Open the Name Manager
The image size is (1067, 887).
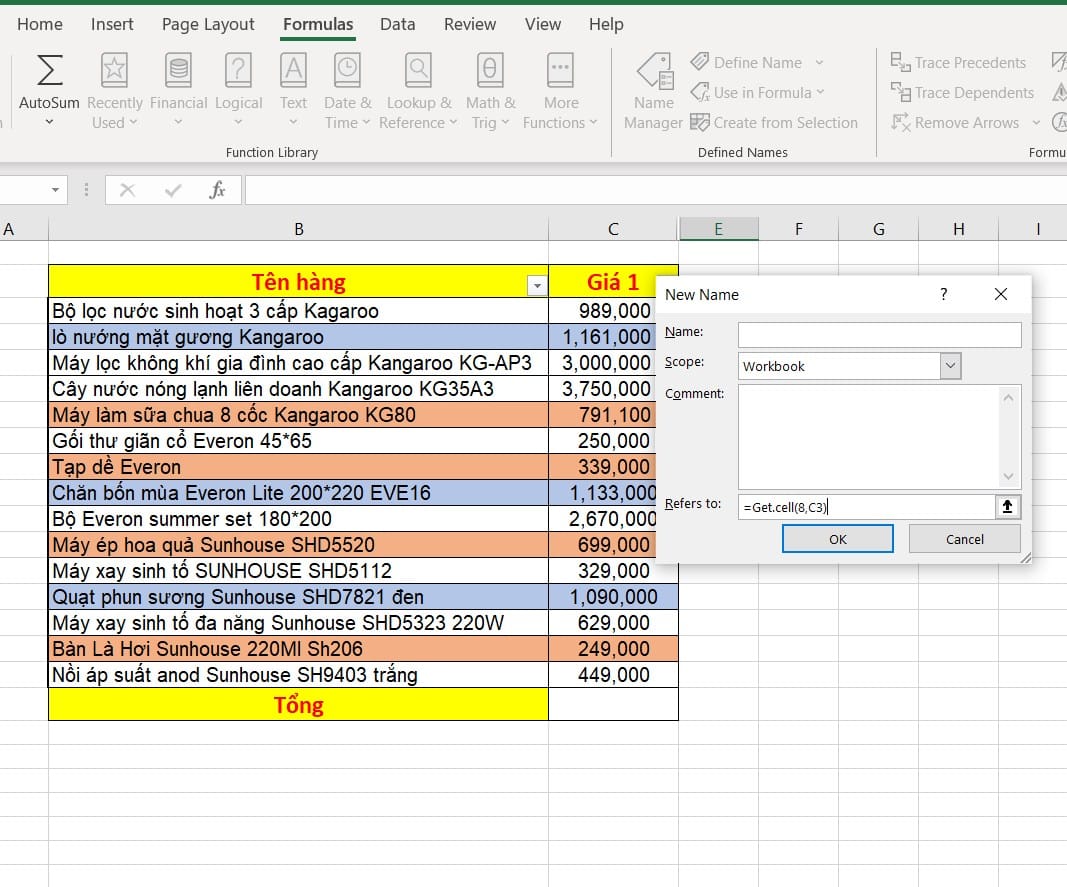point(653,92)
